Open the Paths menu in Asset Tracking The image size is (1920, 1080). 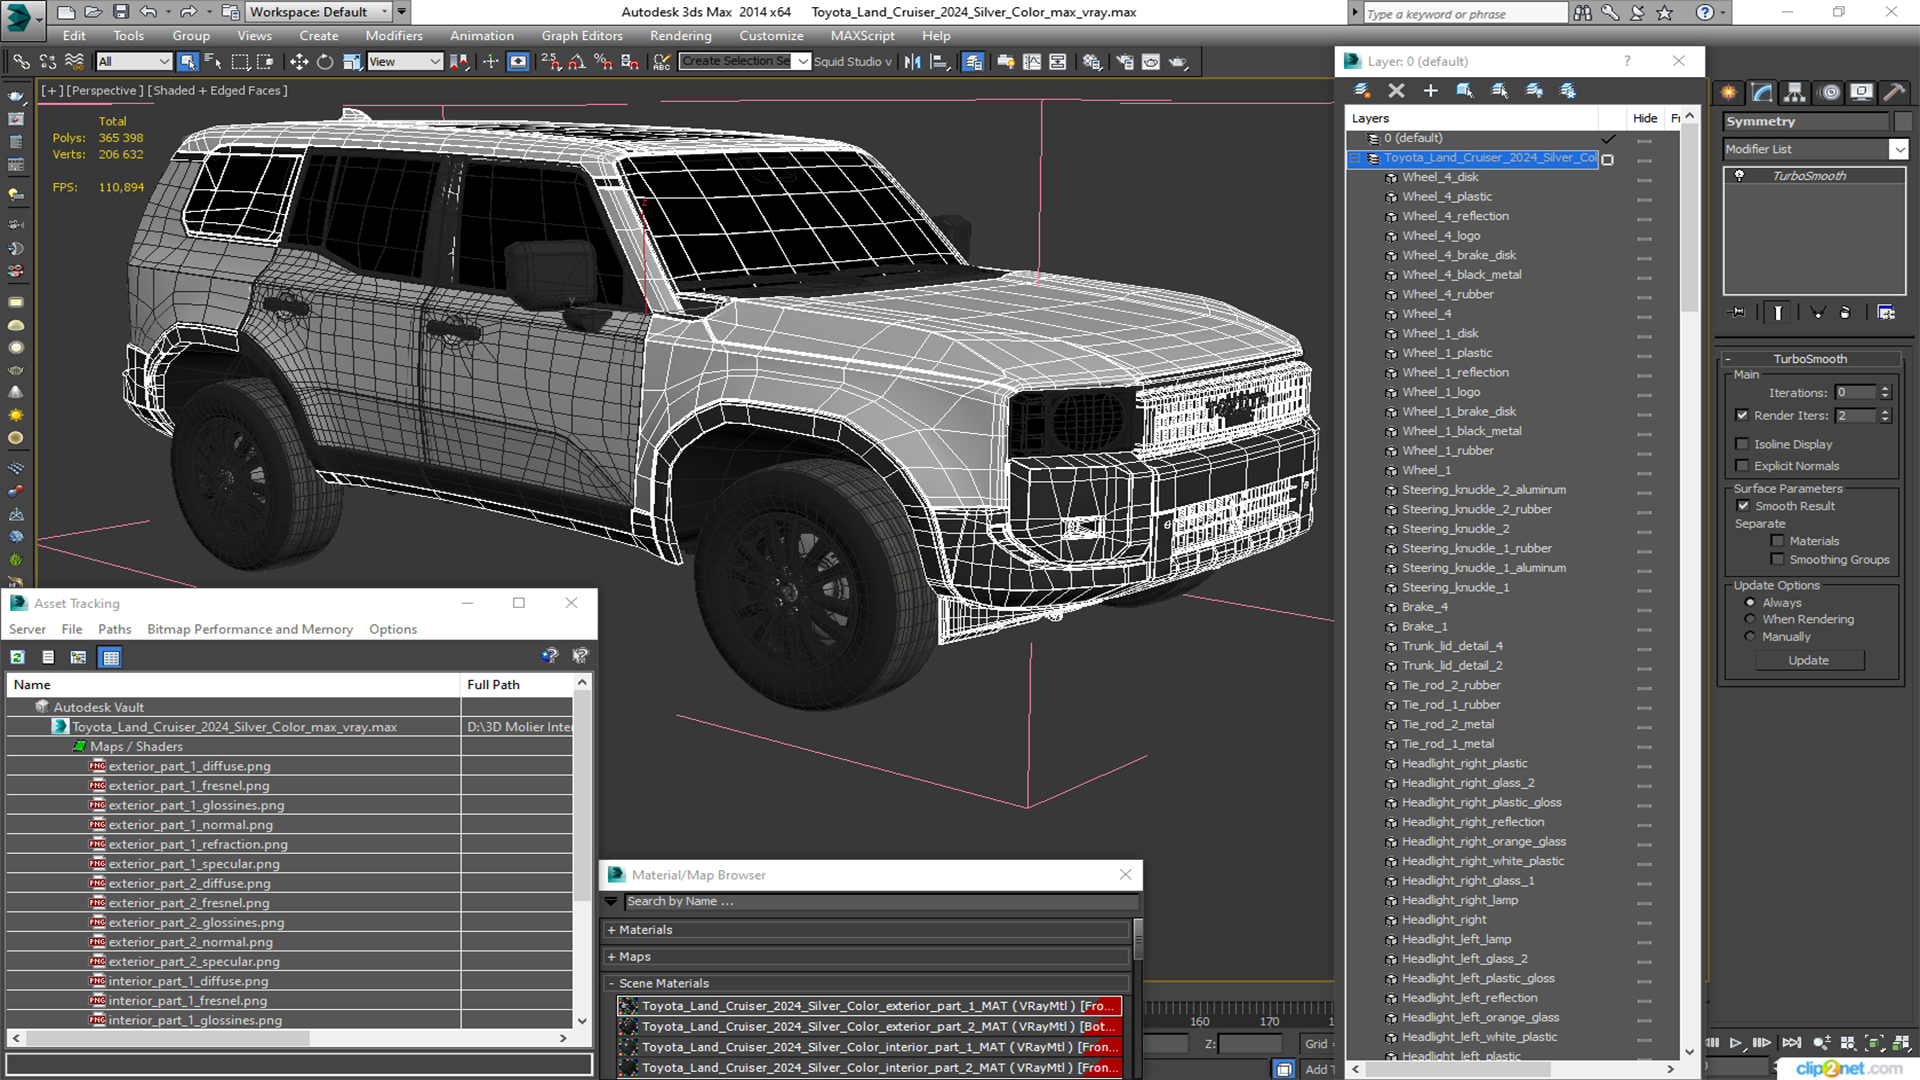114,629
